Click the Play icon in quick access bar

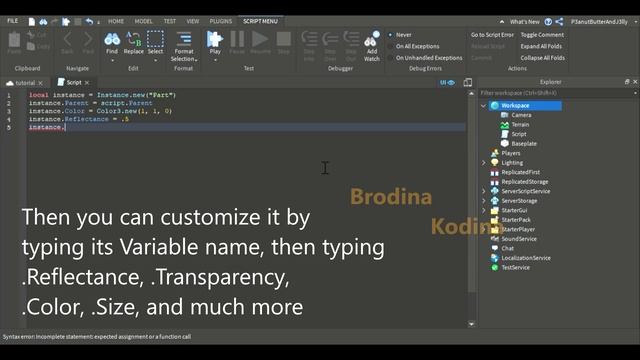[x=66, y=22]
